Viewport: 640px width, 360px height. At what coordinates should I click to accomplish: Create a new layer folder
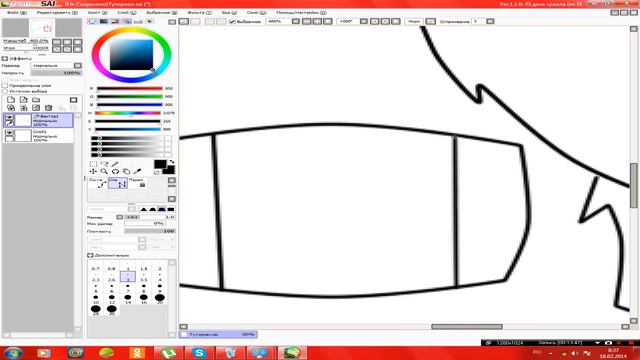tap(36, 100)
